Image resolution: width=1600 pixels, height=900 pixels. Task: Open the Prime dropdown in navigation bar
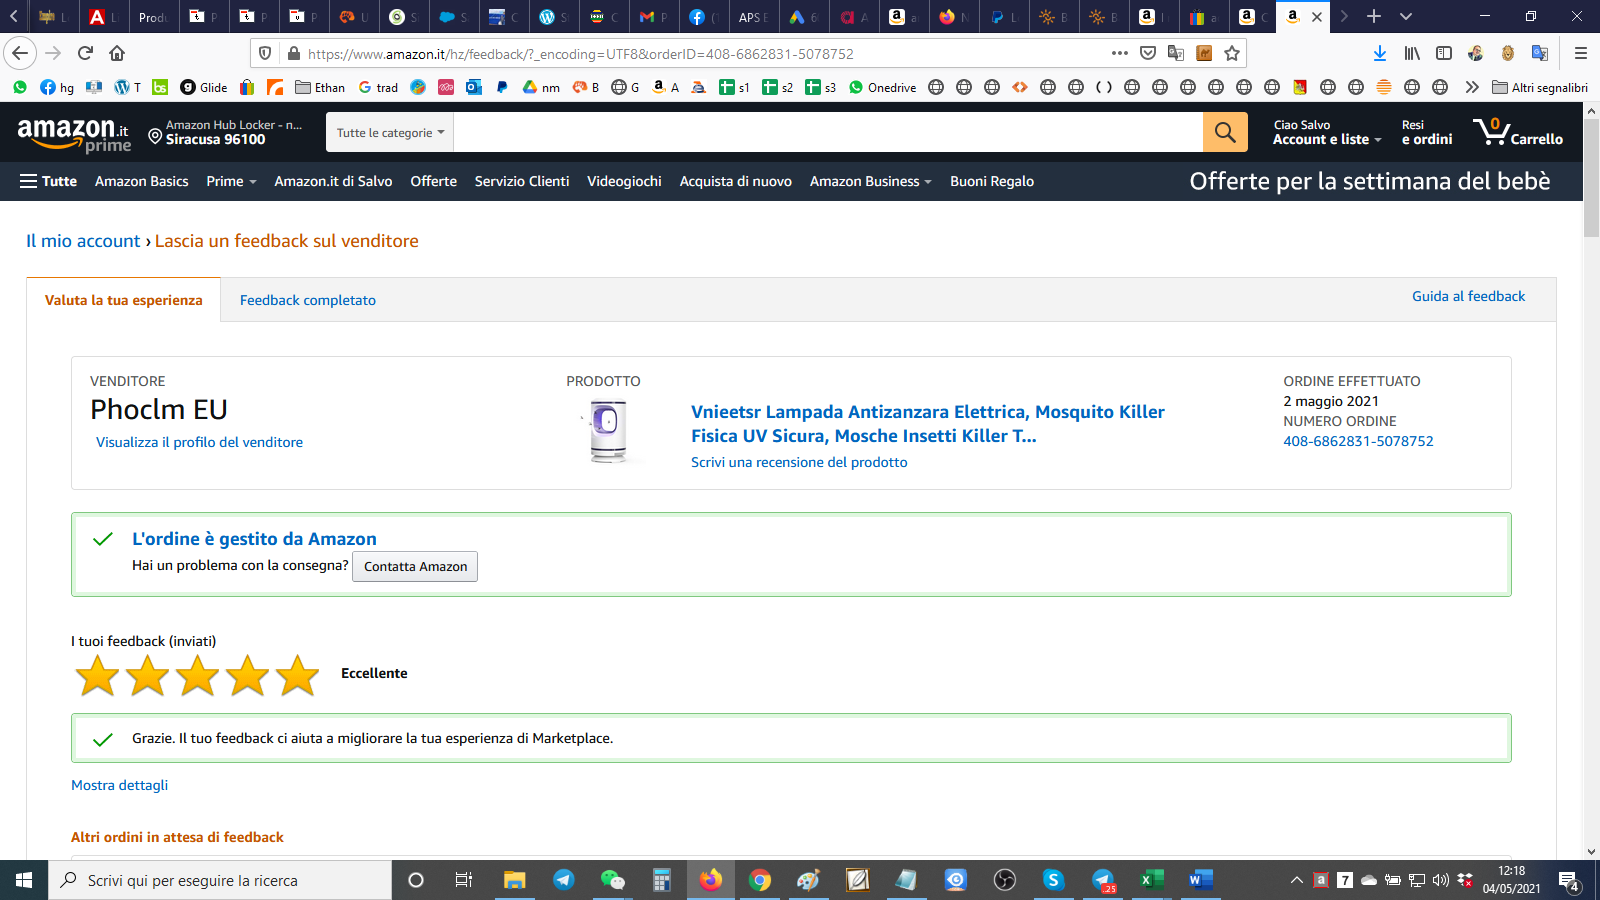pos(231,181)
